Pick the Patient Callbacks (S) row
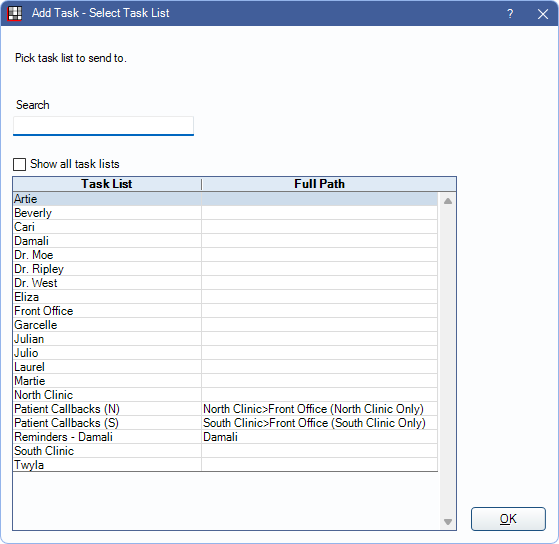The height and width of the screenshot is (544, 559). [x=225, y=423]
